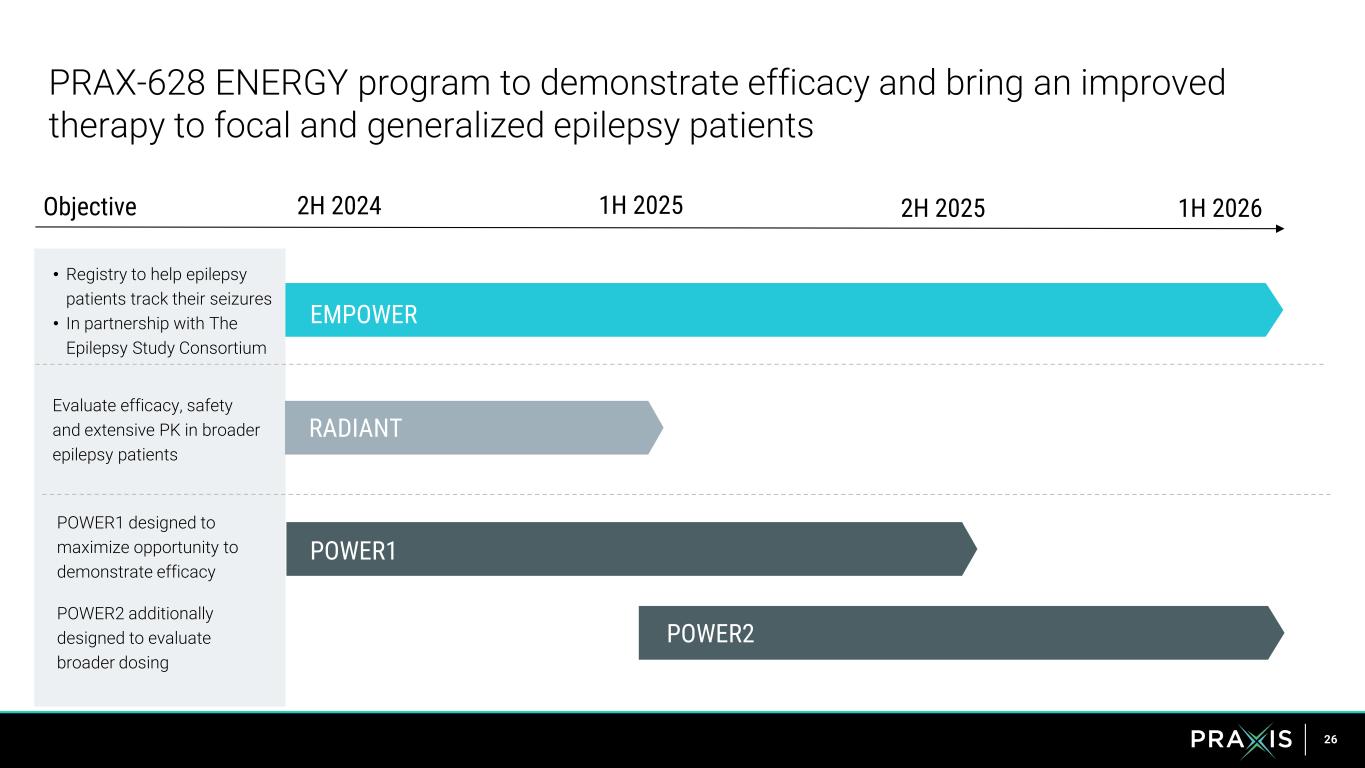The width and height of the screenshot is (1365, 768).
Task: Click the slide title about PRAX-628 ENERGY
Action: point(636,104)
